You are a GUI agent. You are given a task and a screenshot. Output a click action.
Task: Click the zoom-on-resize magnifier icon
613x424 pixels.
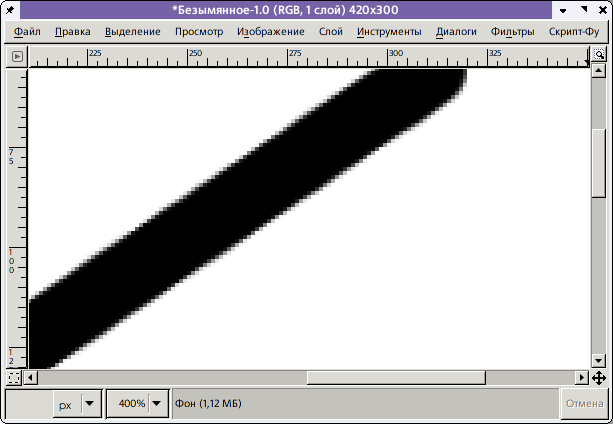[598, 57]
